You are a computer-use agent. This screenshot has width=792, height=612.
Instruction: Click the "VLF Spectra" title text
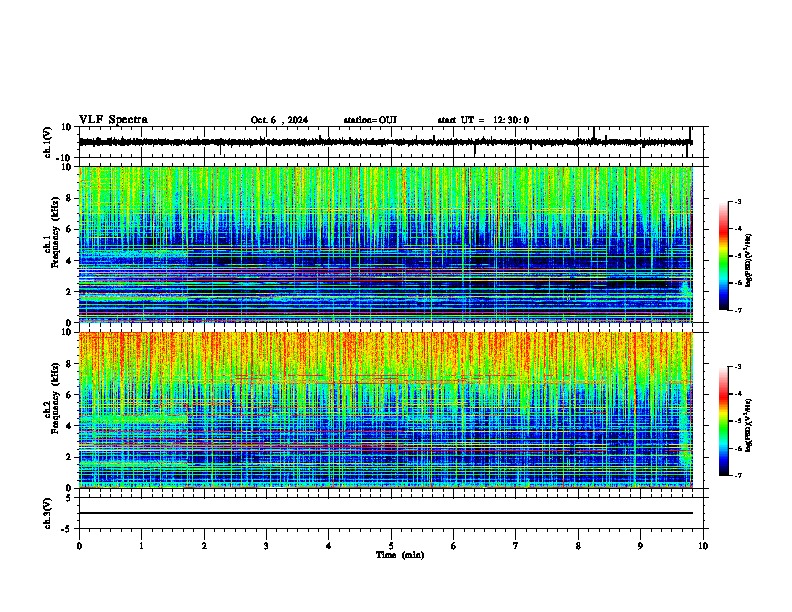(114, 119)
